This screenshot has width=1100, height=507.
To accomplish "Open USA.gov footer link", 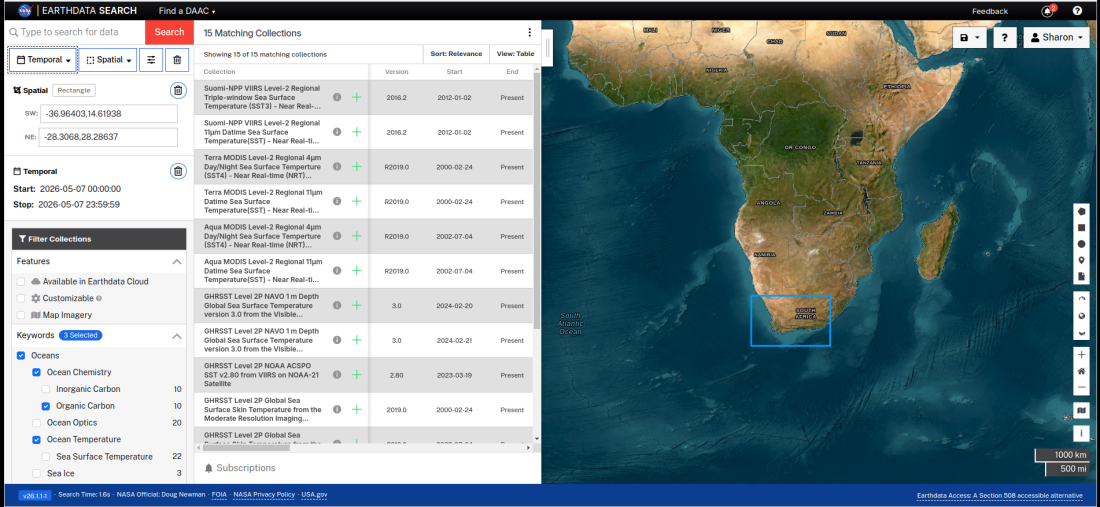I will (314, 494).
